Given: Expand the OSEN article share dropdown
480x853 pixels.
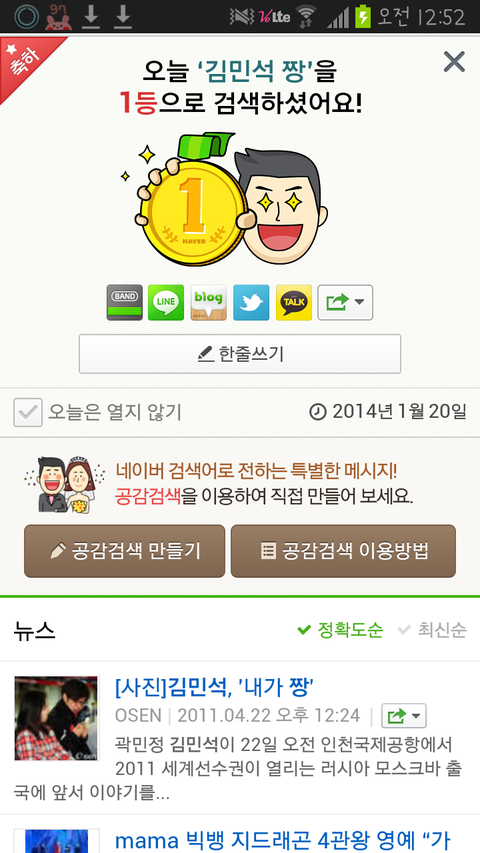Looking at the screenshot, I should 404,716.
